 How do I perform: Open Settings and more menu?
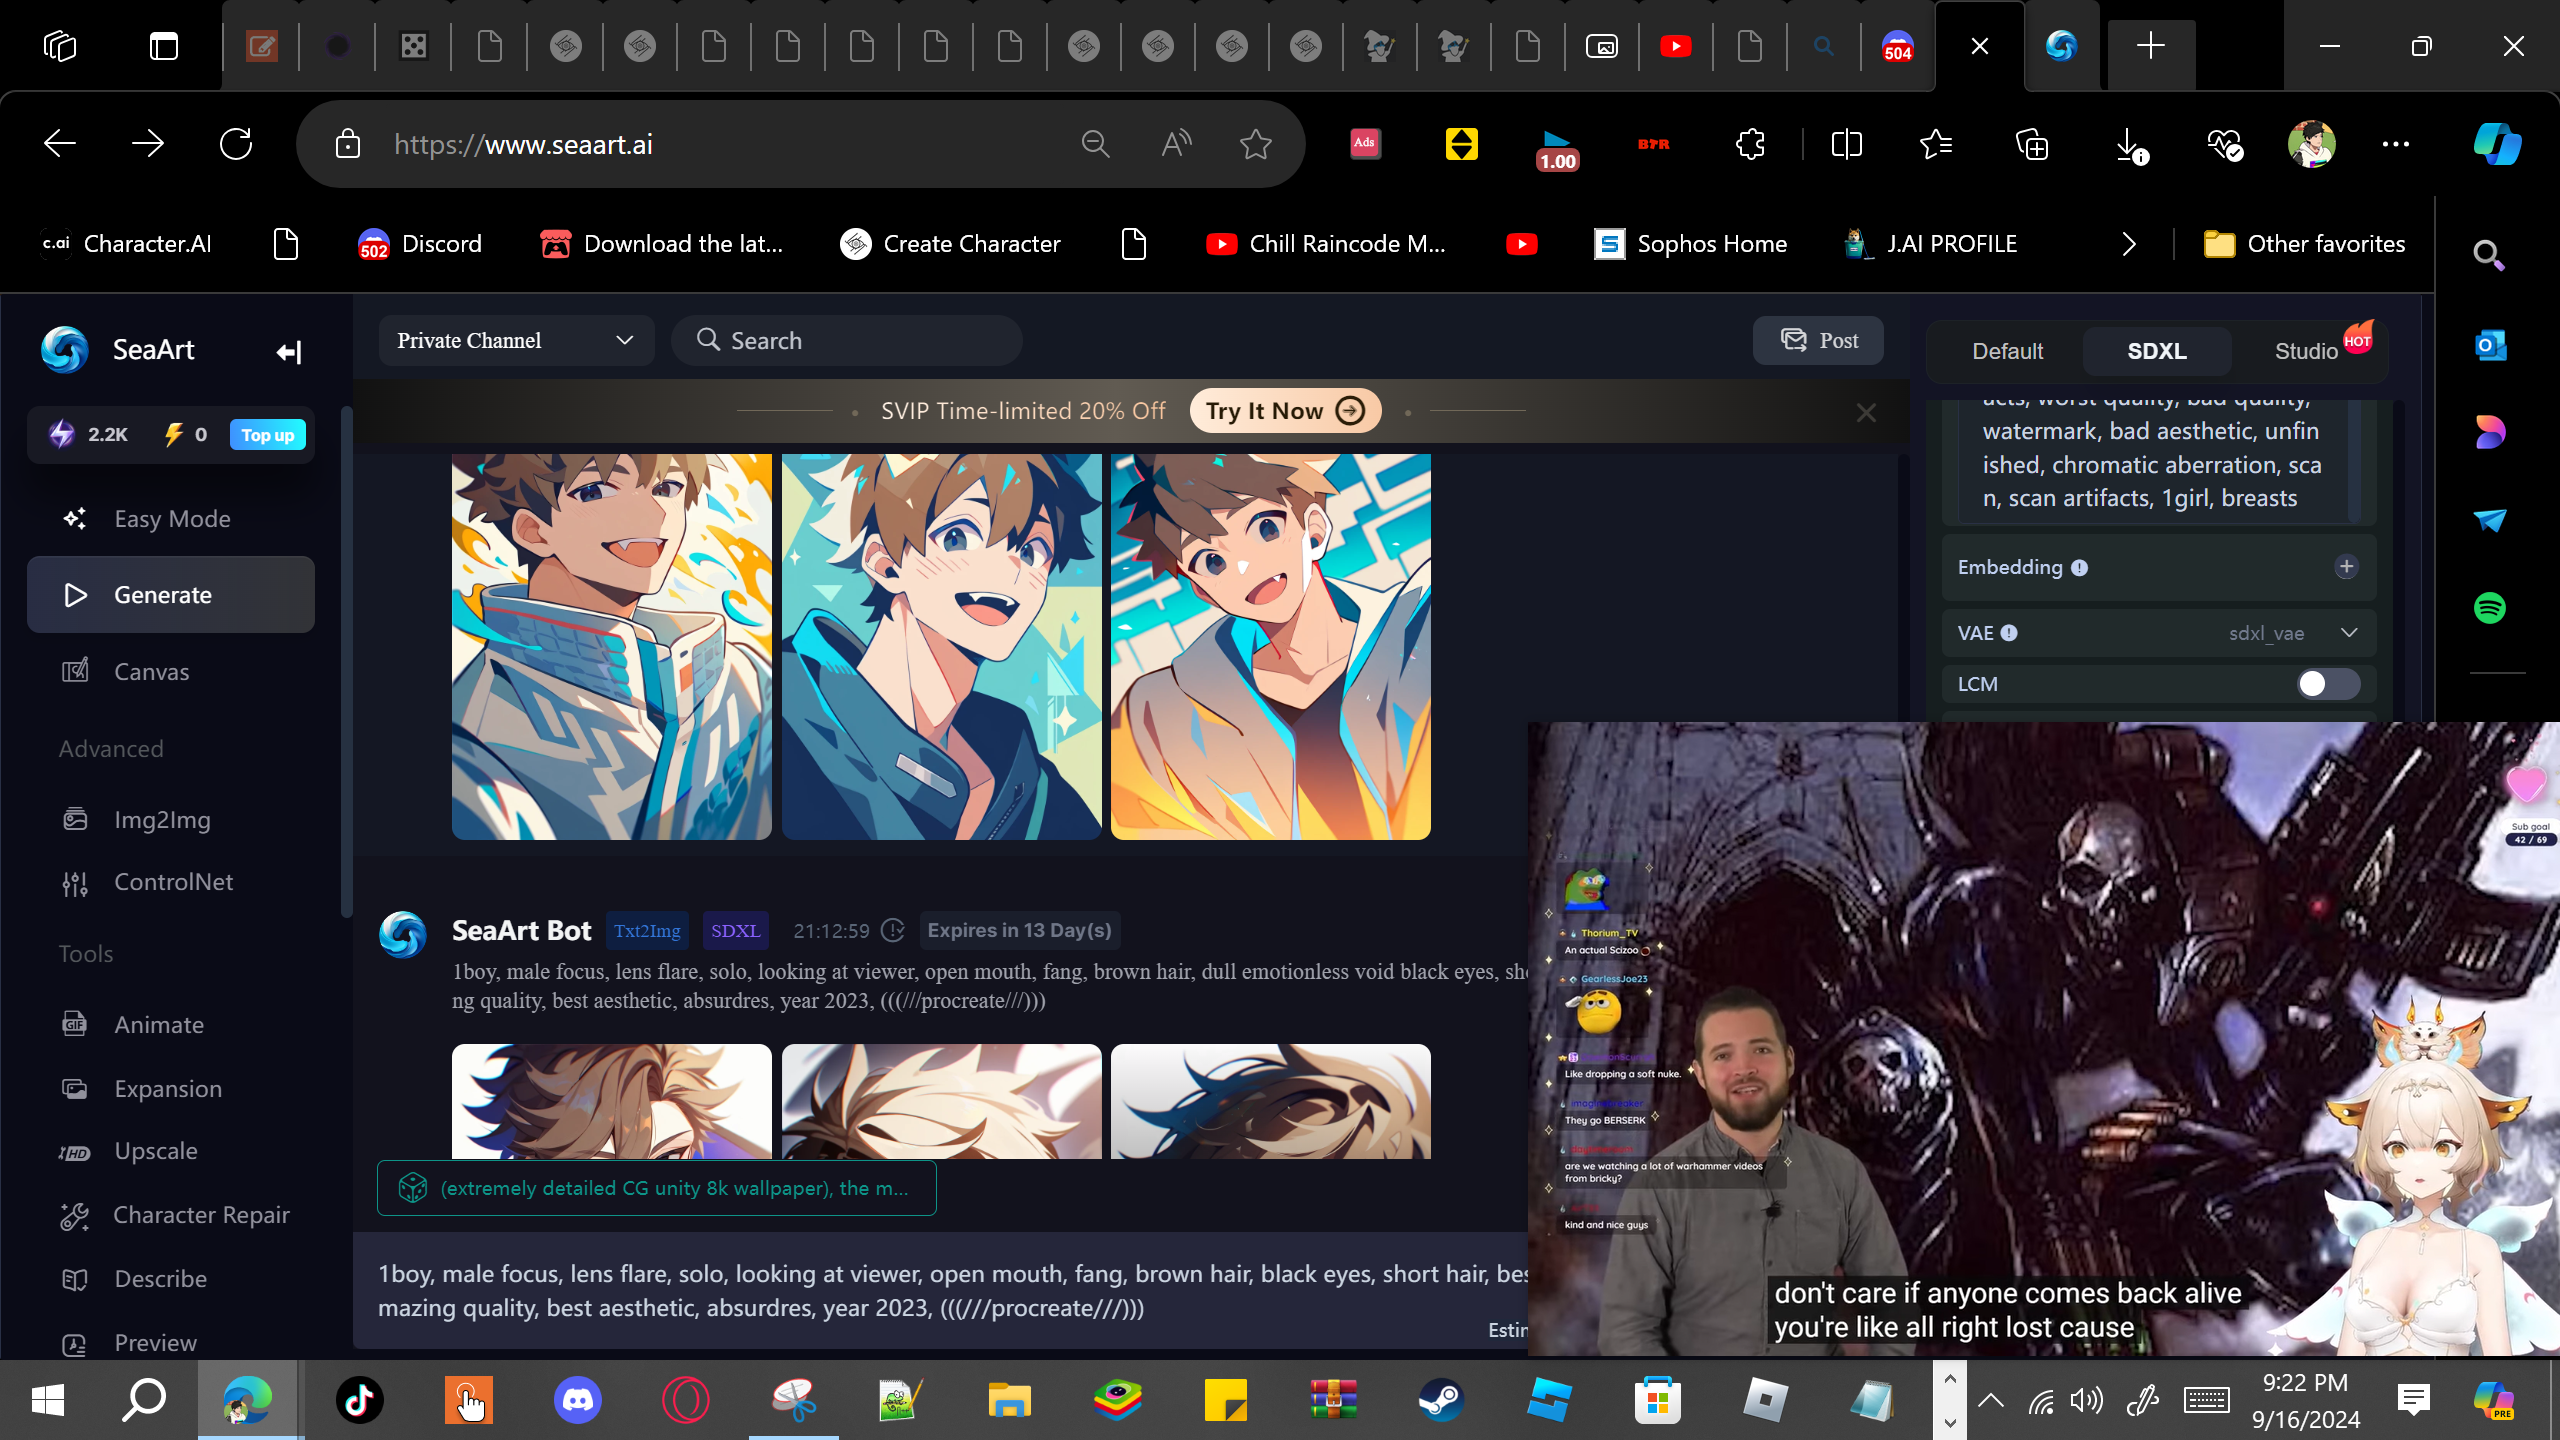[x=2396, y=145]
